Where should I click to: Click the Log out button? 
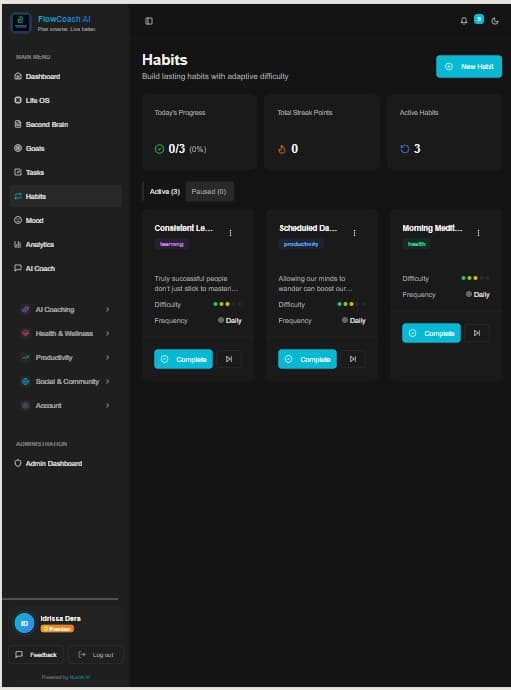pyautogui.click(x=96, y=655)
